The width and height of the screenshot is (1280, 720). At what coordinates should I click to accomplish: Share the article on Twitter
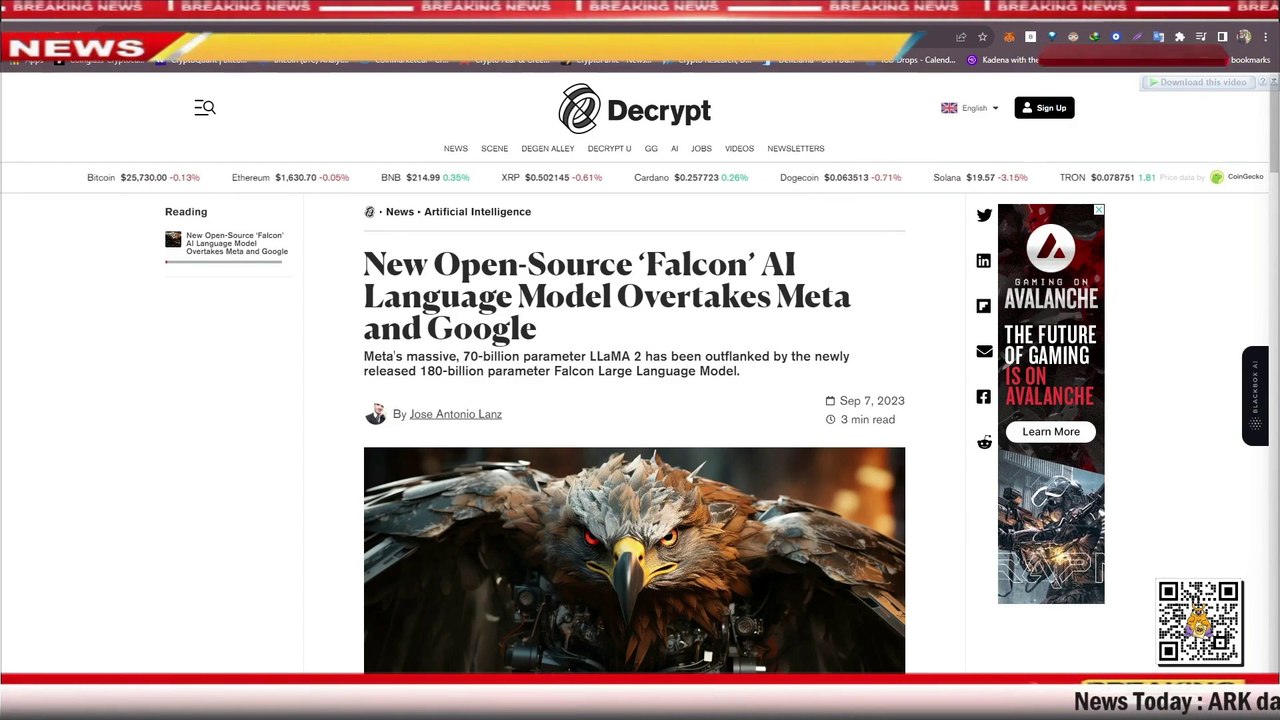(x=984, y=215)
